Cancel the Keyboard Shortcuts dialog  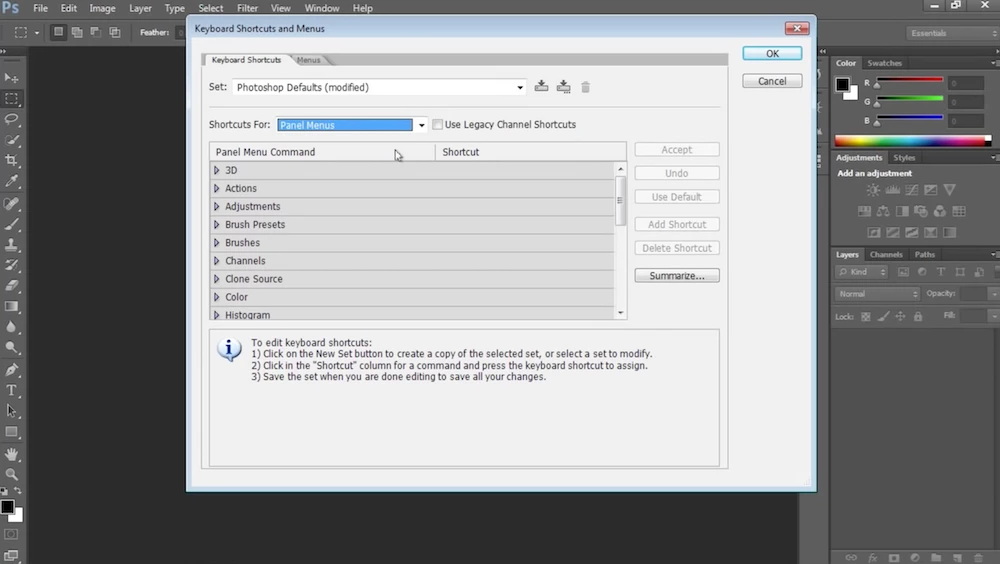[x=772, y=81]
